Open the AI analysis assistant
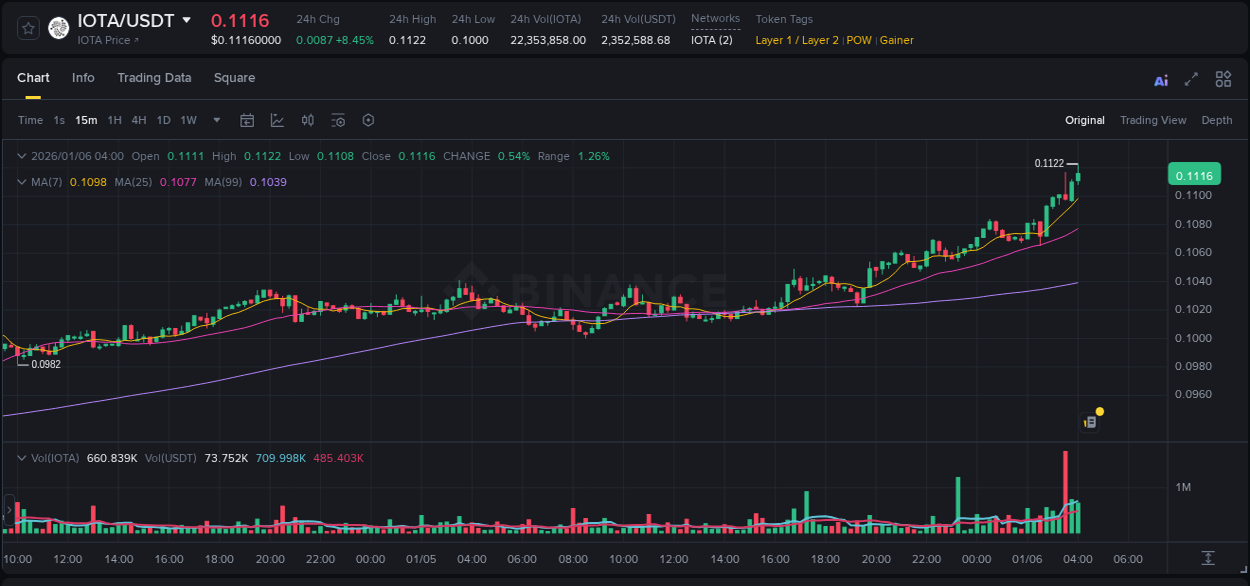This screenshot has height=586, width=1250. pyautogui.click(x=1160, y=79)
